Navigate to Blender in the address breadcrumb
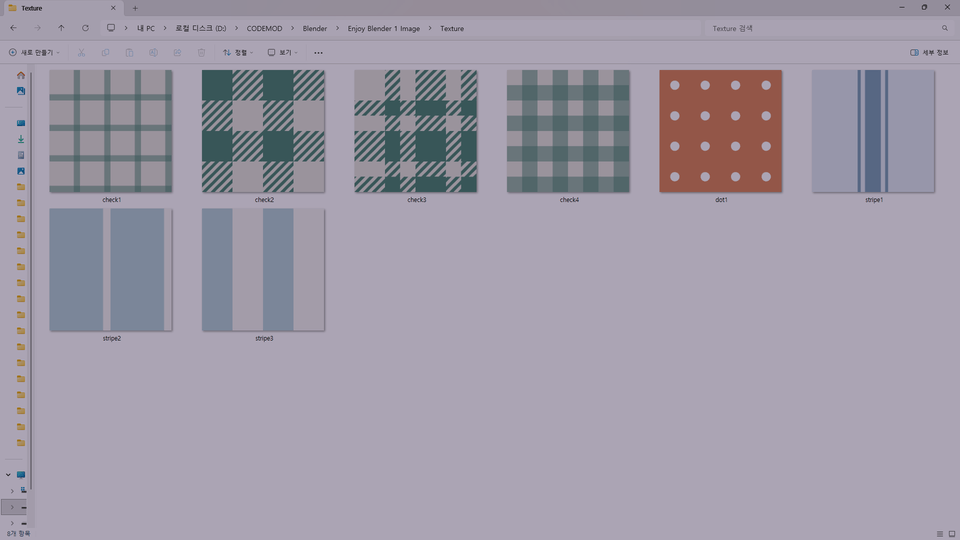The width and height of the screenshot is (960, 540). (x=315, y=28)
